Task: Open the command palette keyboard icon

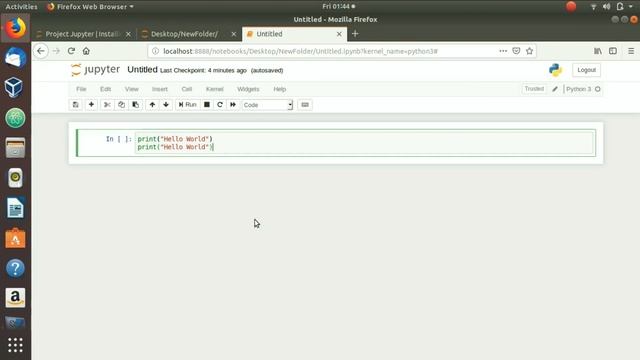Action: tap(305, 105)
